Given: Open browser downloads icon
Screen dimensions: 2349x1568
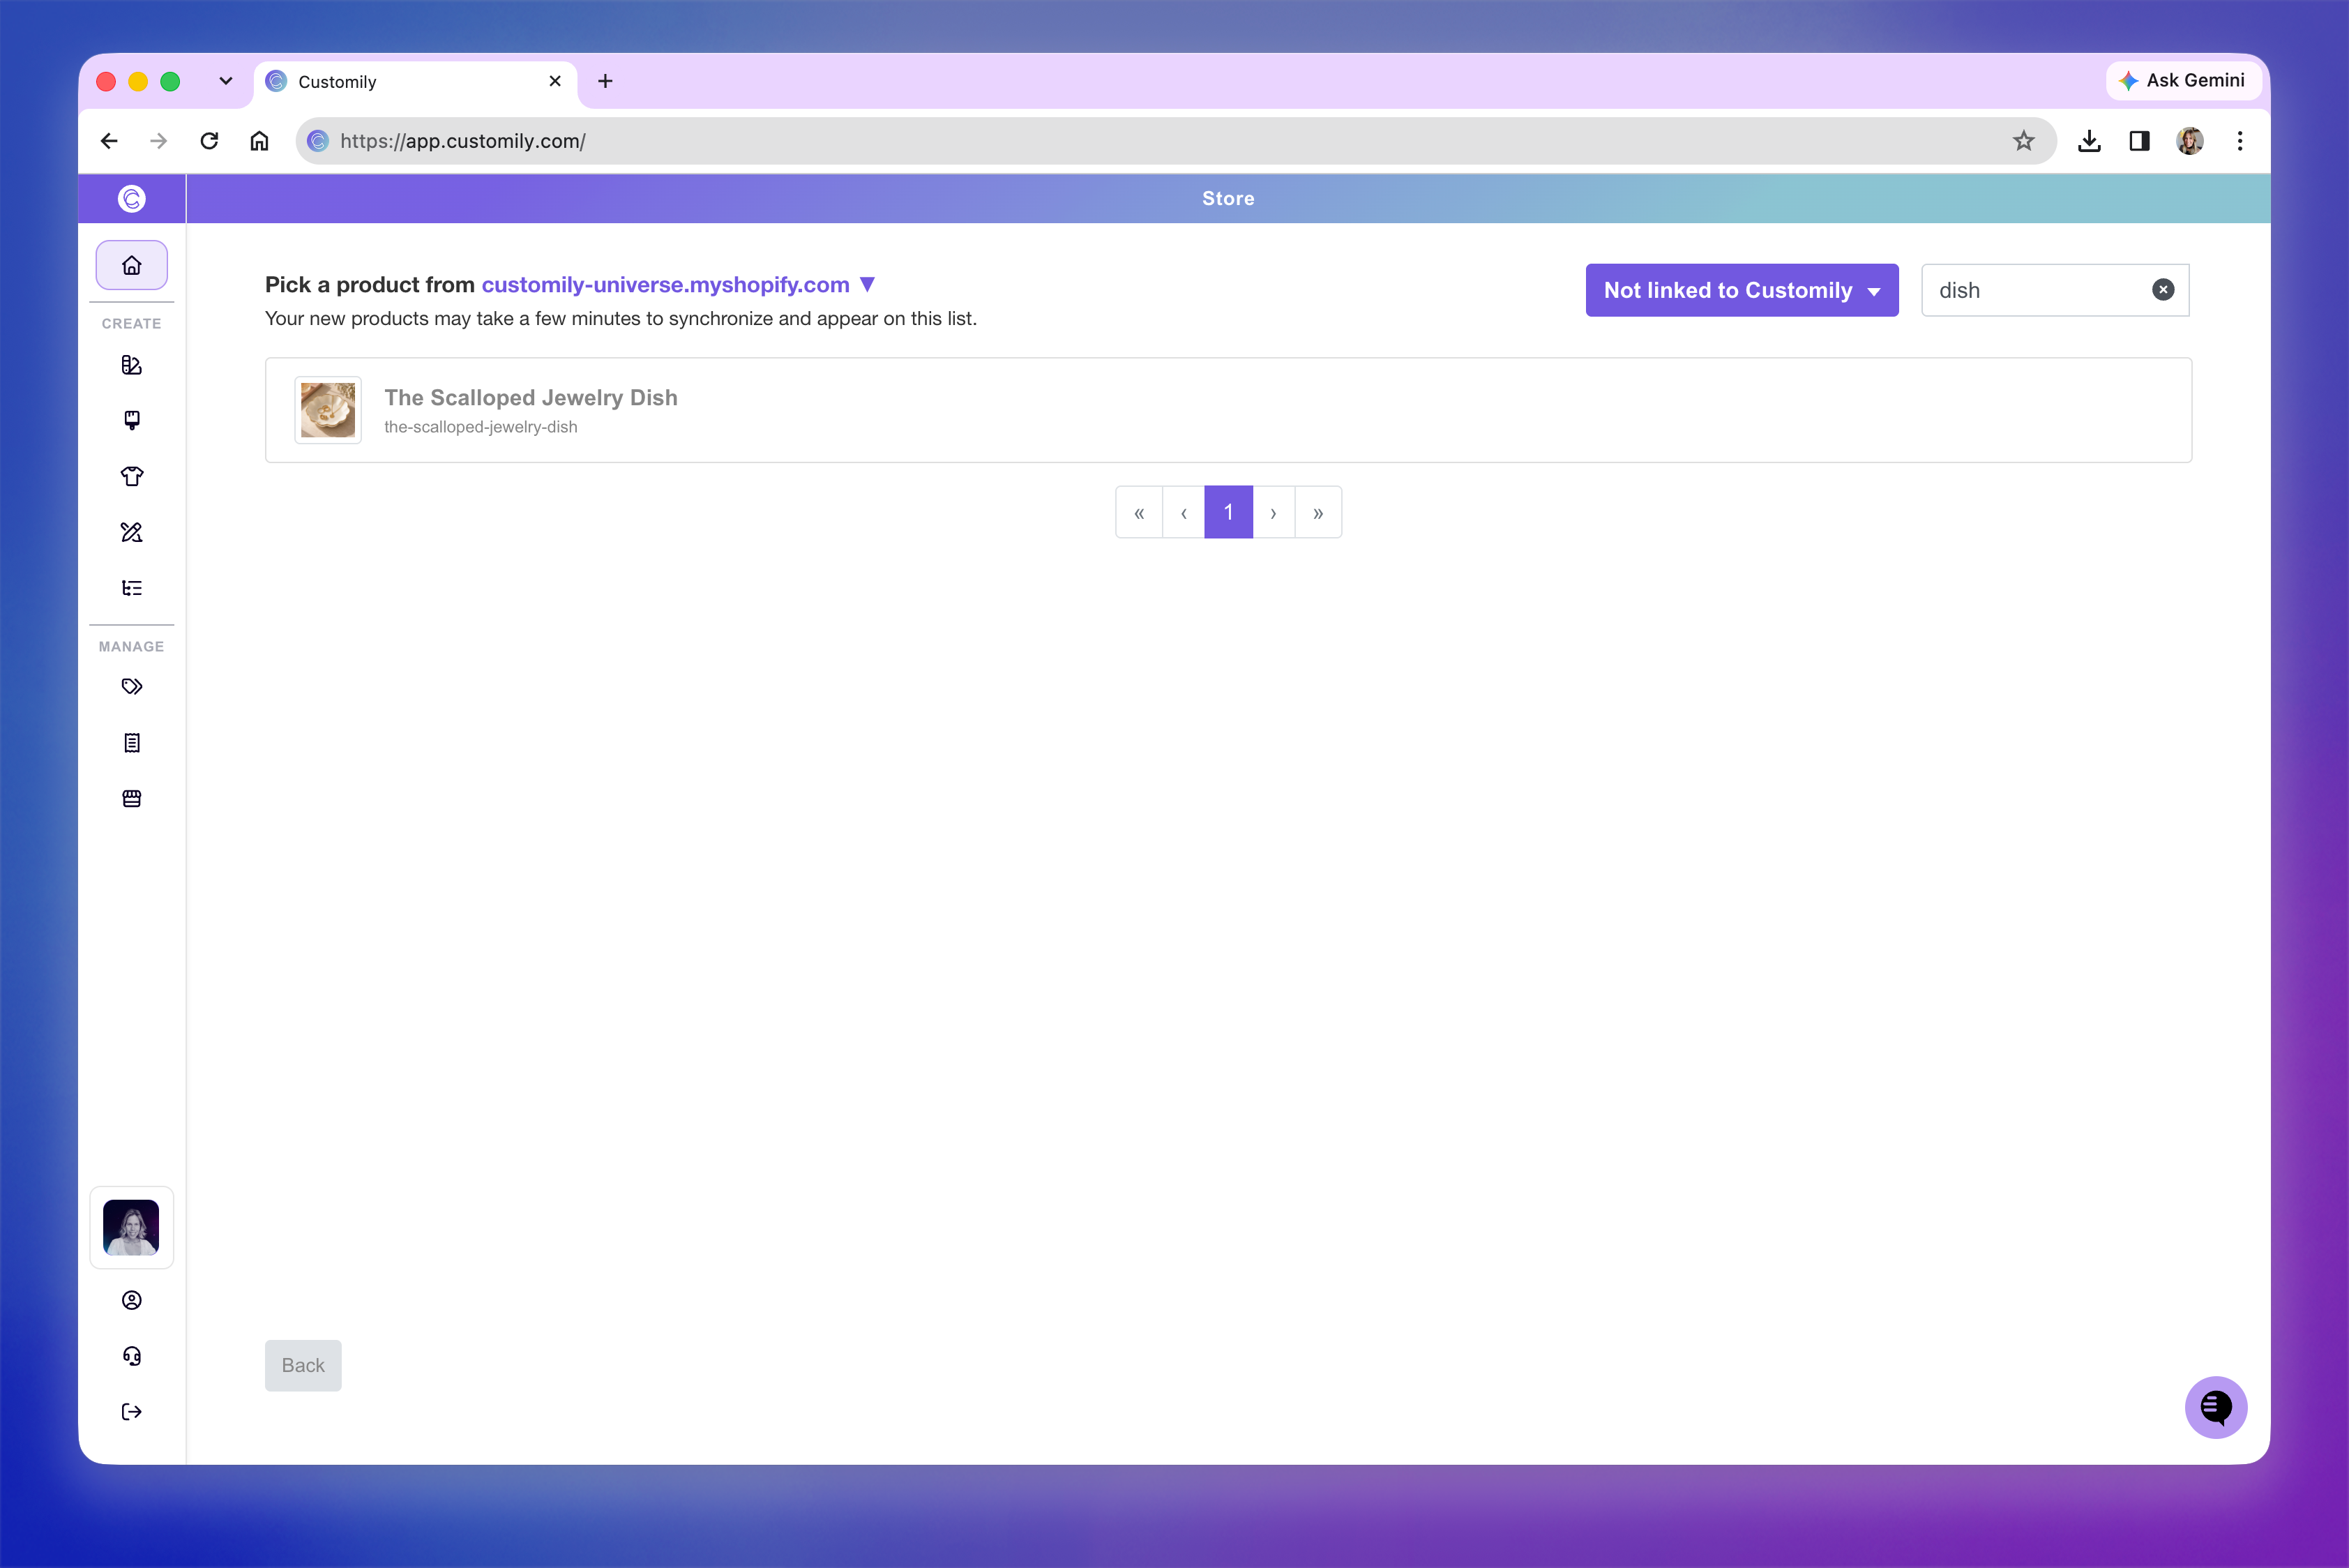Looking at the screenshot, I should pyautogui.click(x=2089, y=141).
